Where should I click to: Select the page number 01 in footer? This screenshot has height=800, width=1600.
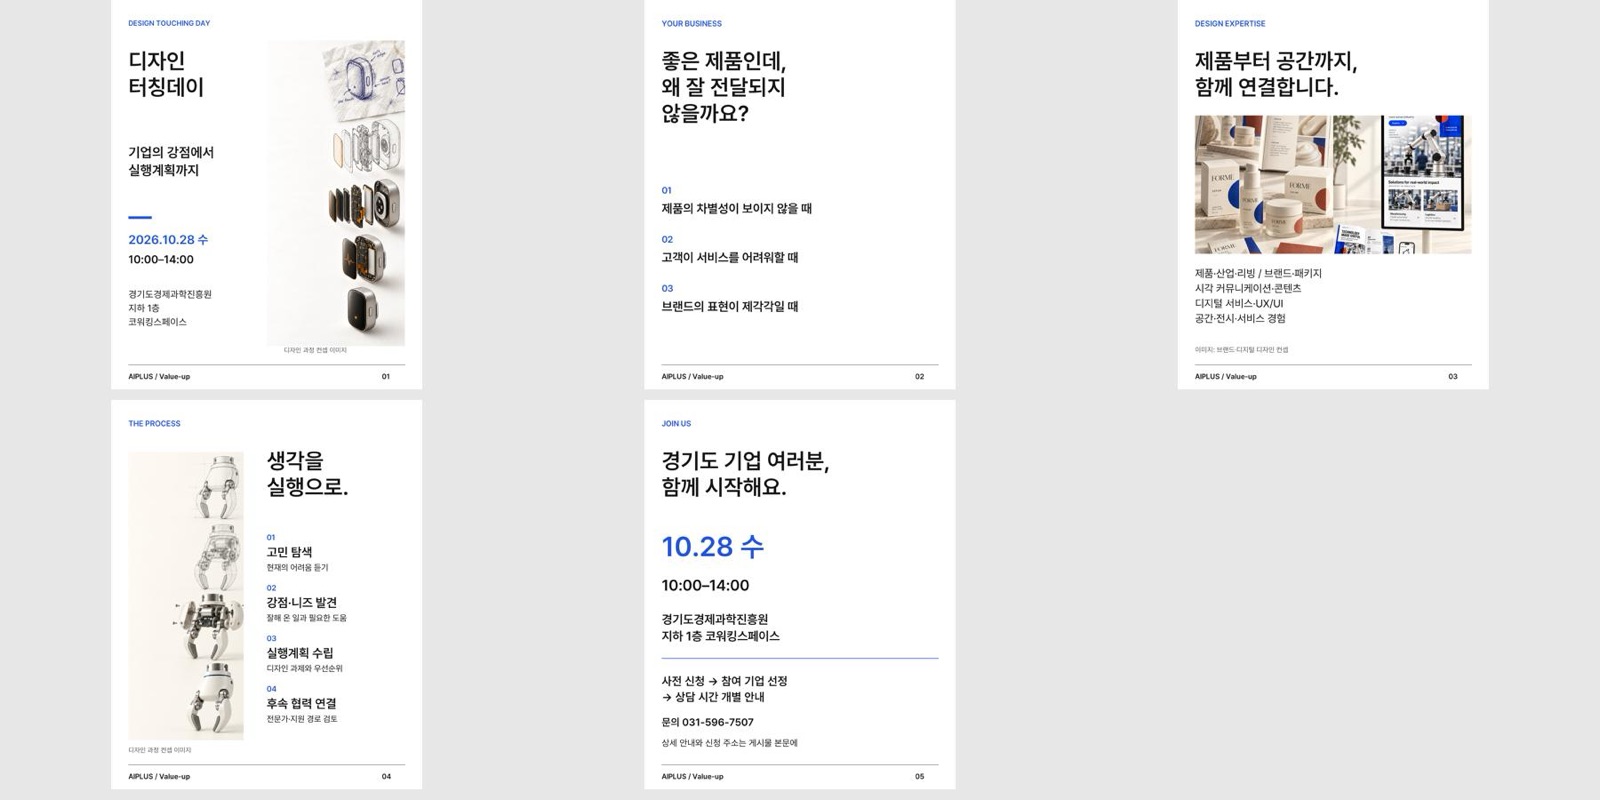[386, 377]
